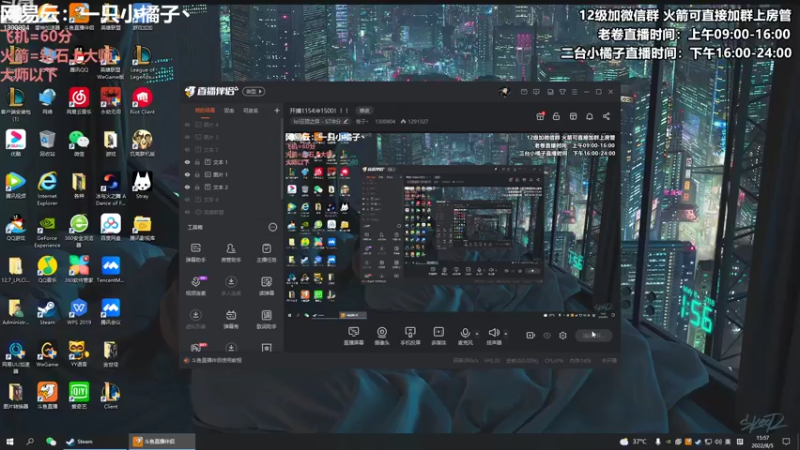Click the streamer avatar in the title bar
This screenshot has height=450, width=800.
pos(505,92)
